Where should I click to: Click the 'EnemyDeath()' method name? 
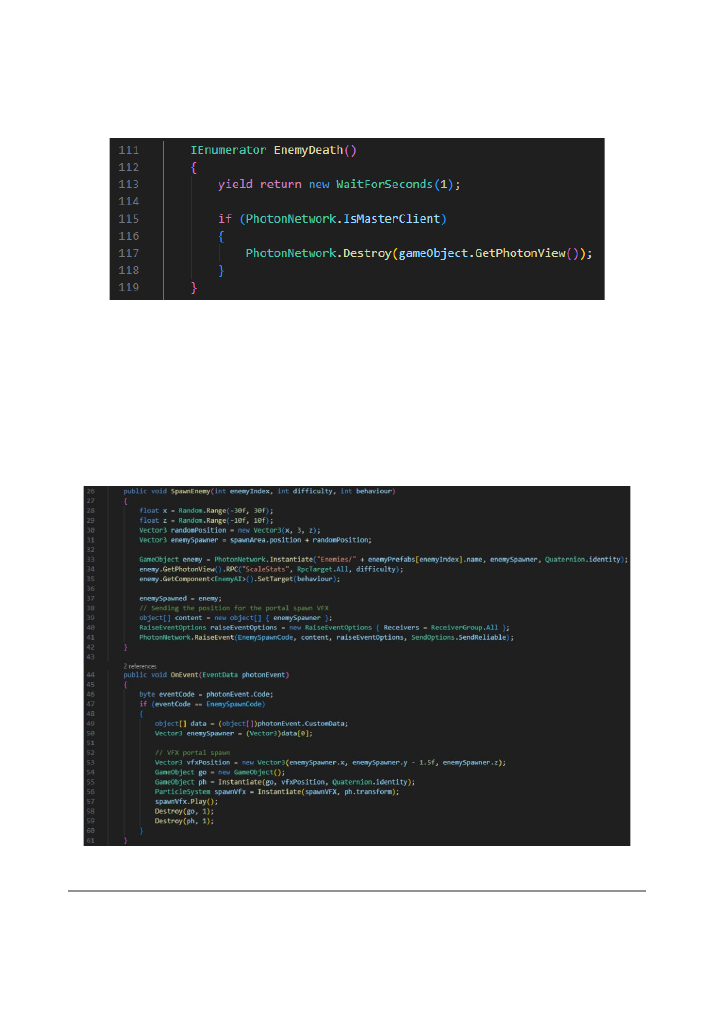coord(315,150)
